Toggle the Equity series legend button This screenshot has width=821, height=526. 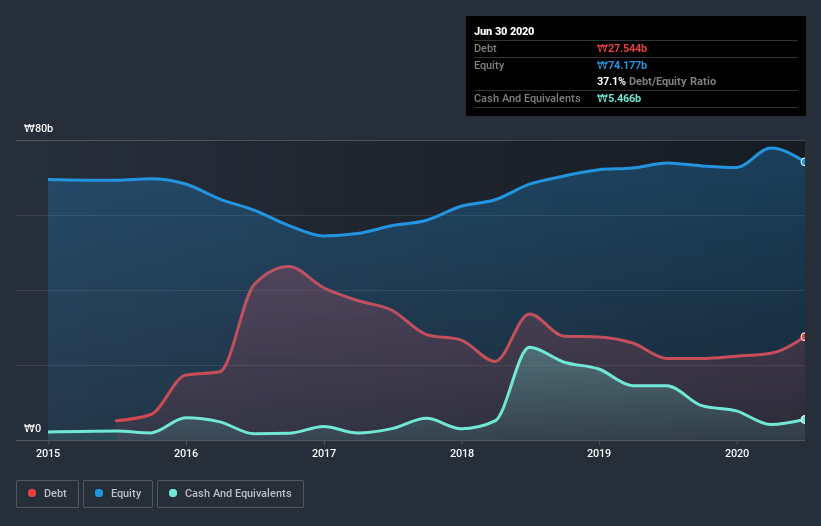(x=118, y=494)
